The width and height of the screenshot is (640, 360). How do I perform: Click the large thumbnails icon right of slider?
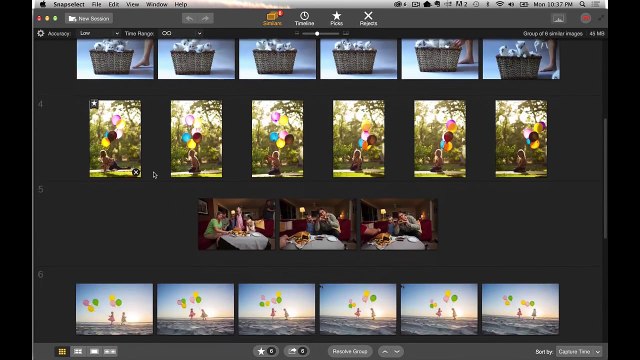point(346,33)
